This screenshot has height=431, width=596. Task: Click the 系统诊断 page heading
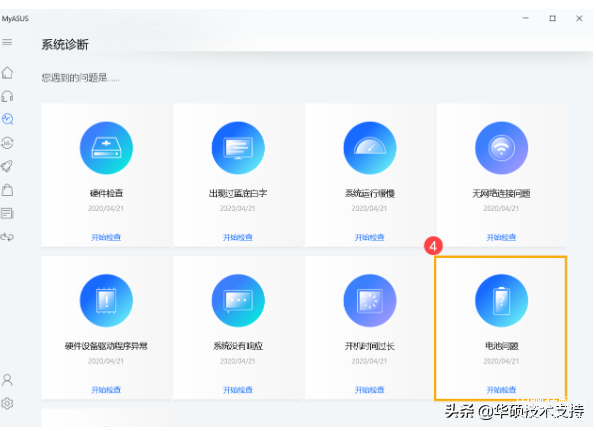click(65, 45)
